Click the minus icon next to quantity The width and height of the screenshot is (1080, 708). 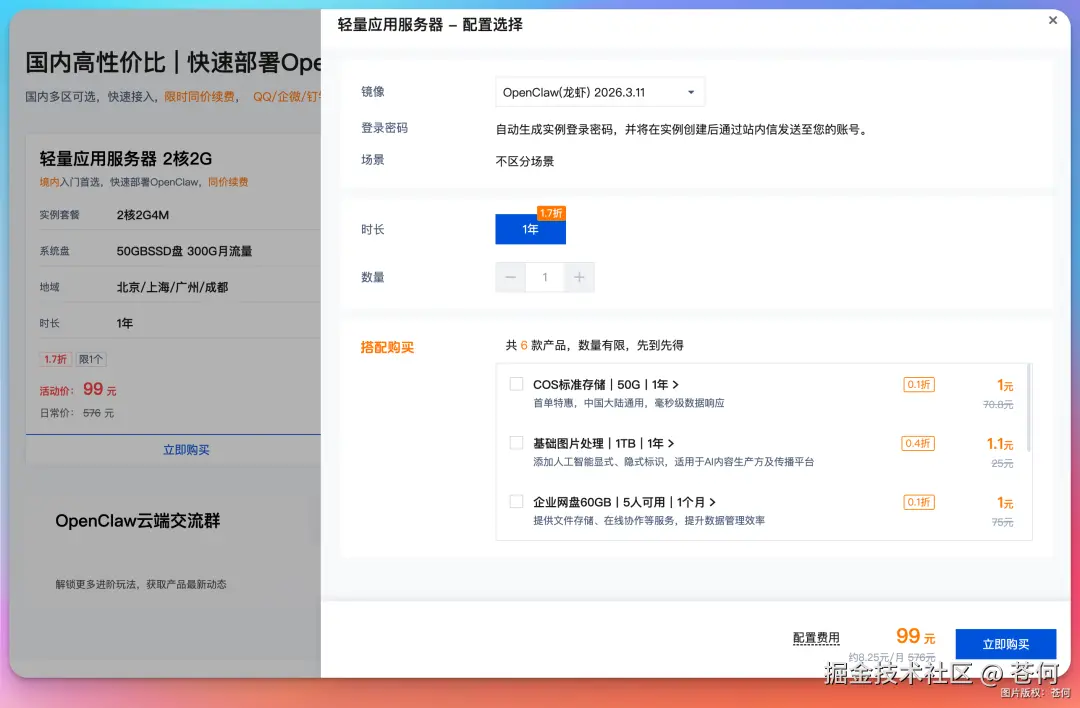511,277
